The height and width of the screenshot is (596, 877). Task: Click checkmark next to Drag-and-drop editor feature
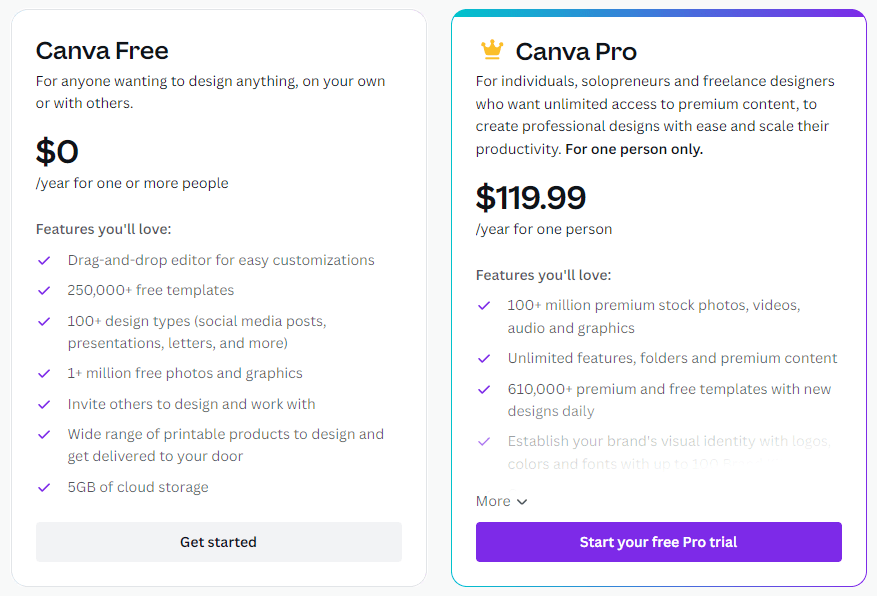point(44,260)
